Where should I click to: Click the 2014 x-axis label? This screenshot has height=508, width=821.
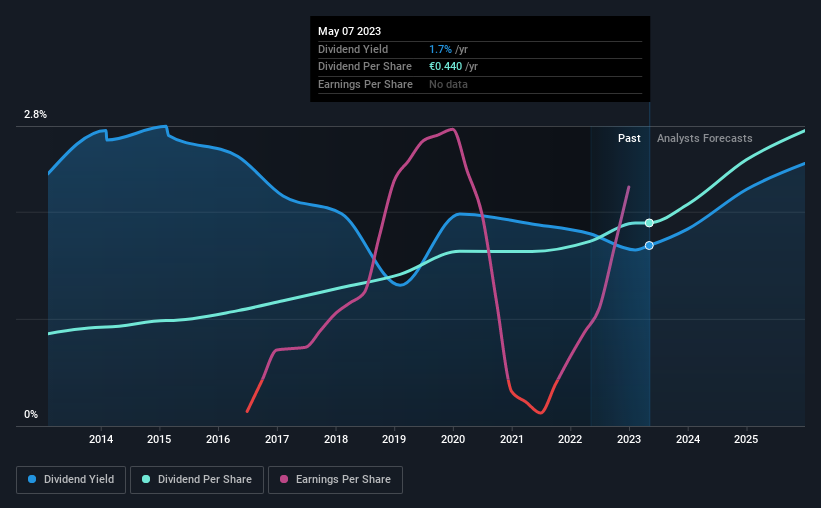(101, 439)
